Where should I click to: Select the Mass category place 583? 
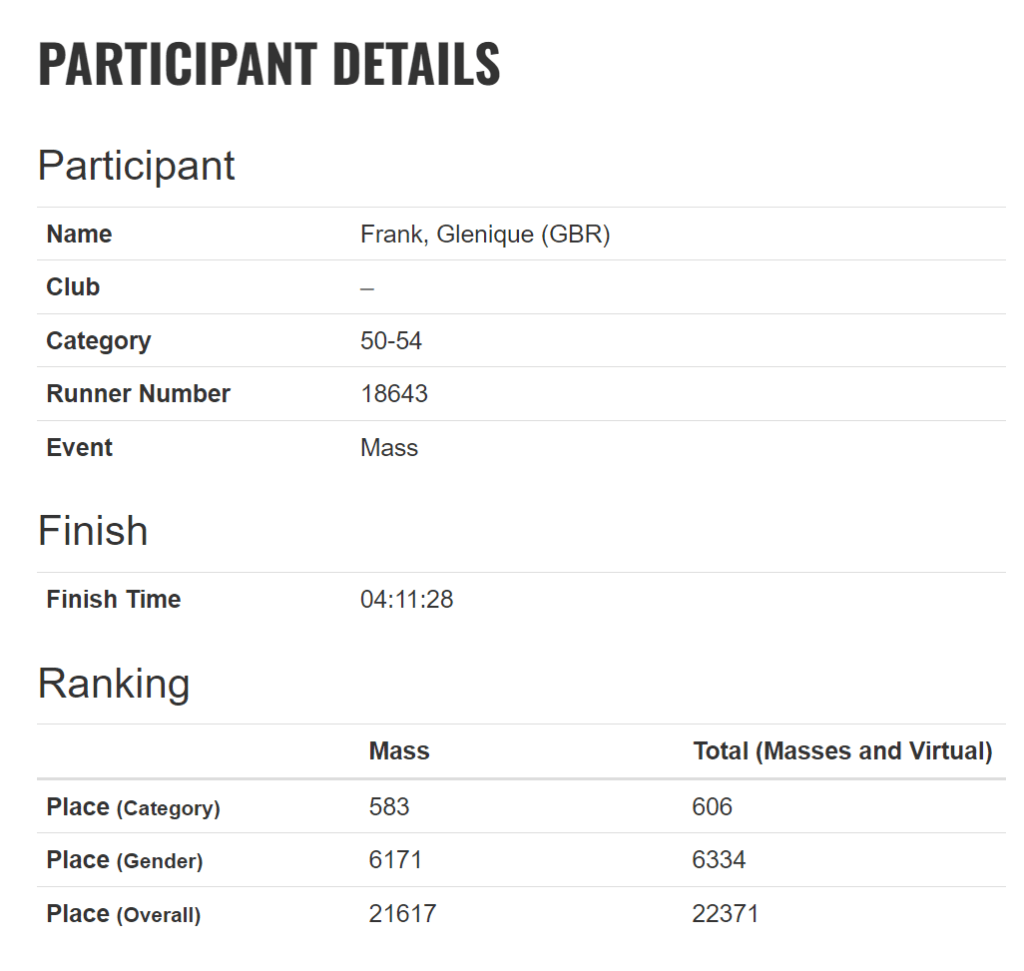[389, 807]
